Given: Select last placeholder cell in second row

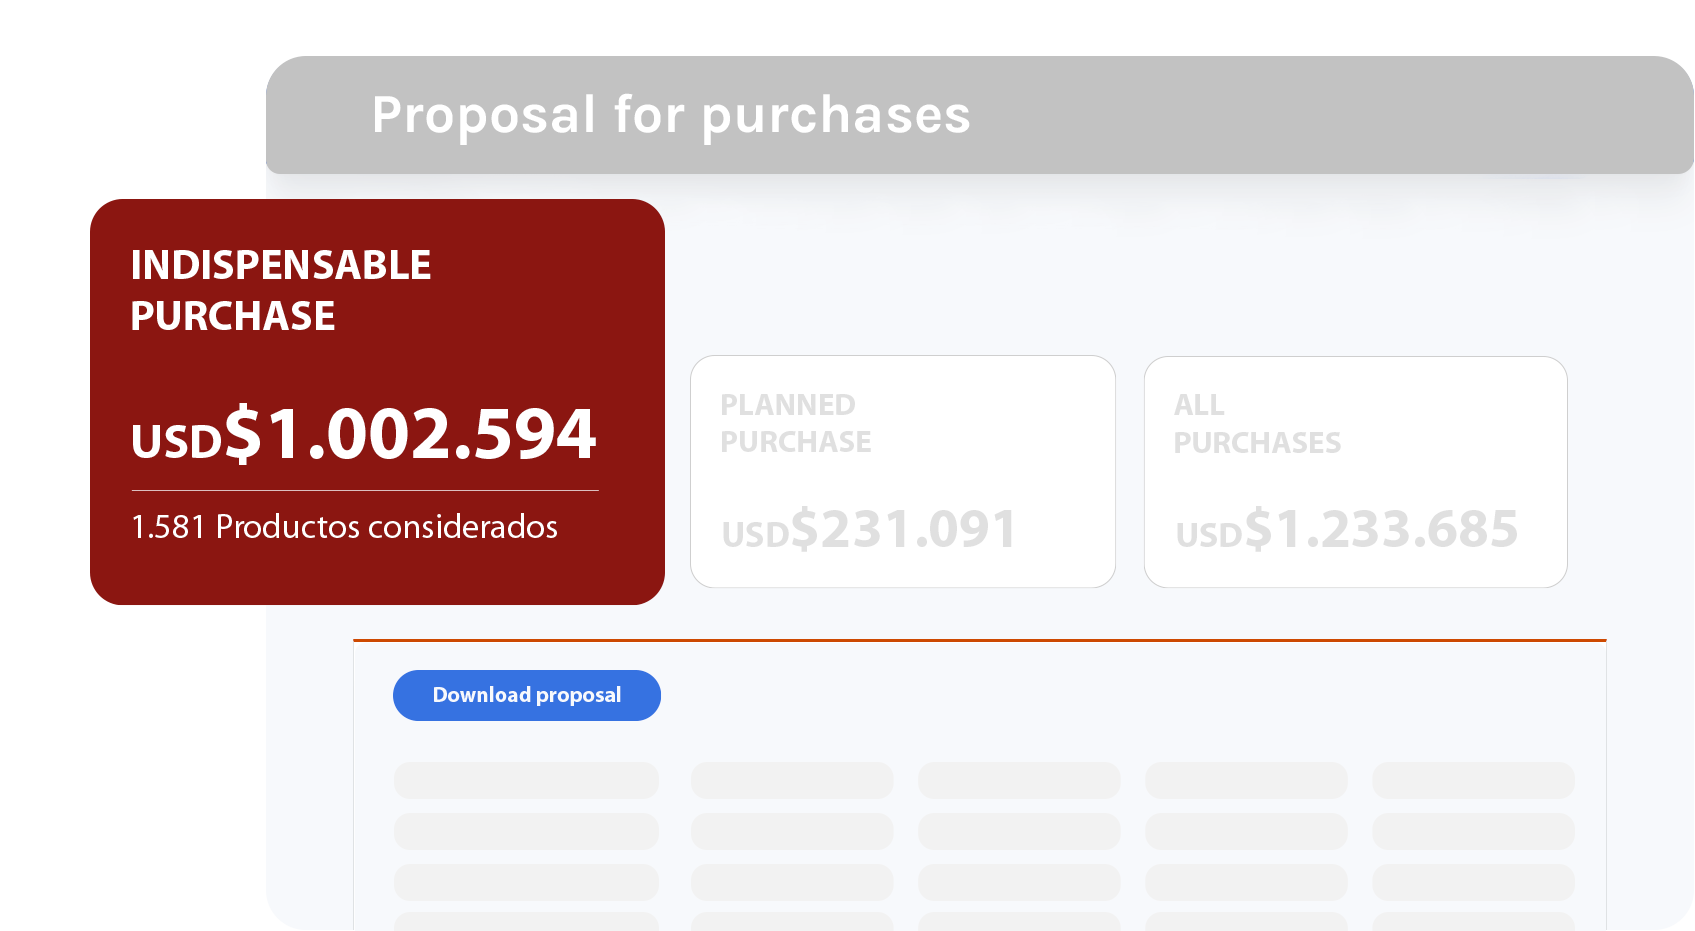Looking at the screenshot, I should (1473, 831).
